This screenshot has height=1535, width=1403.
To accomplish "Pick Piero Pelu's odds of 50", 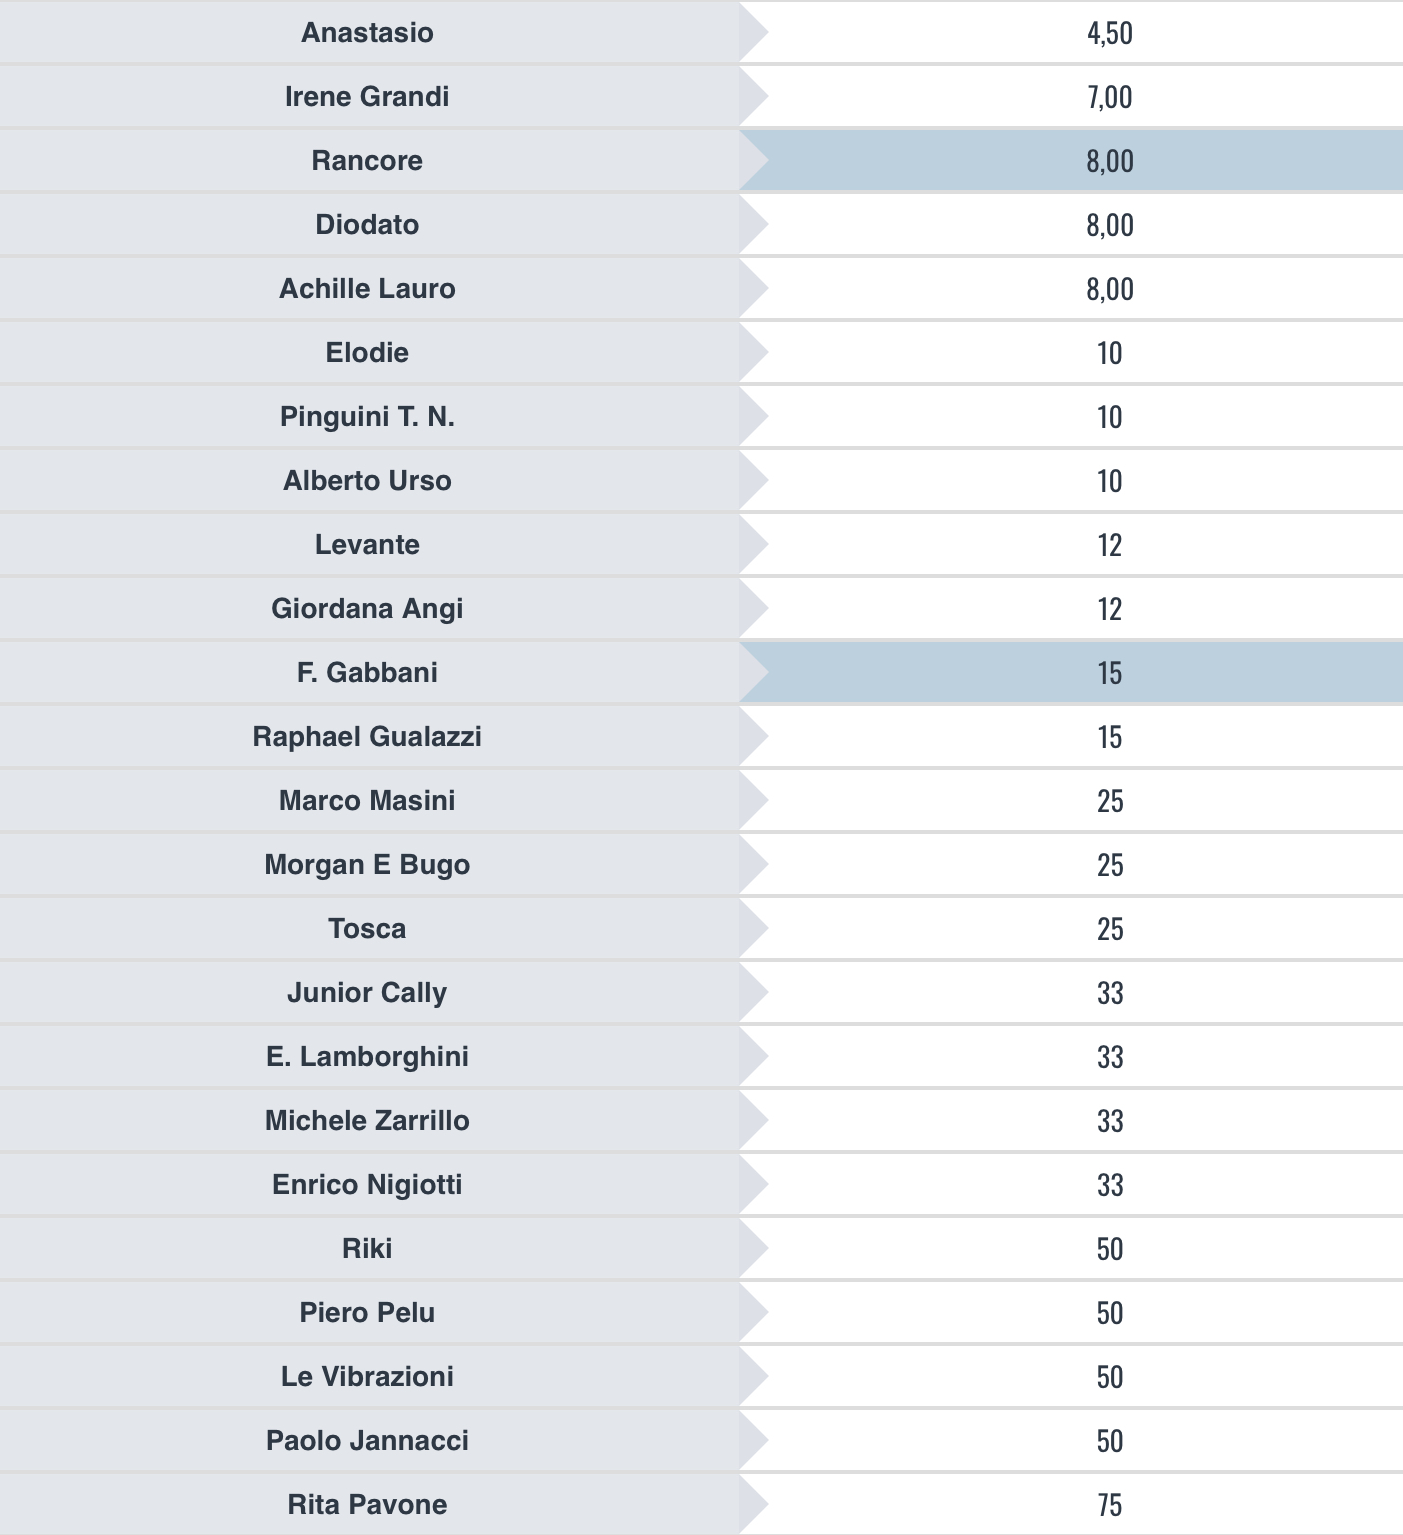I will click(x=1109, y=1313).
